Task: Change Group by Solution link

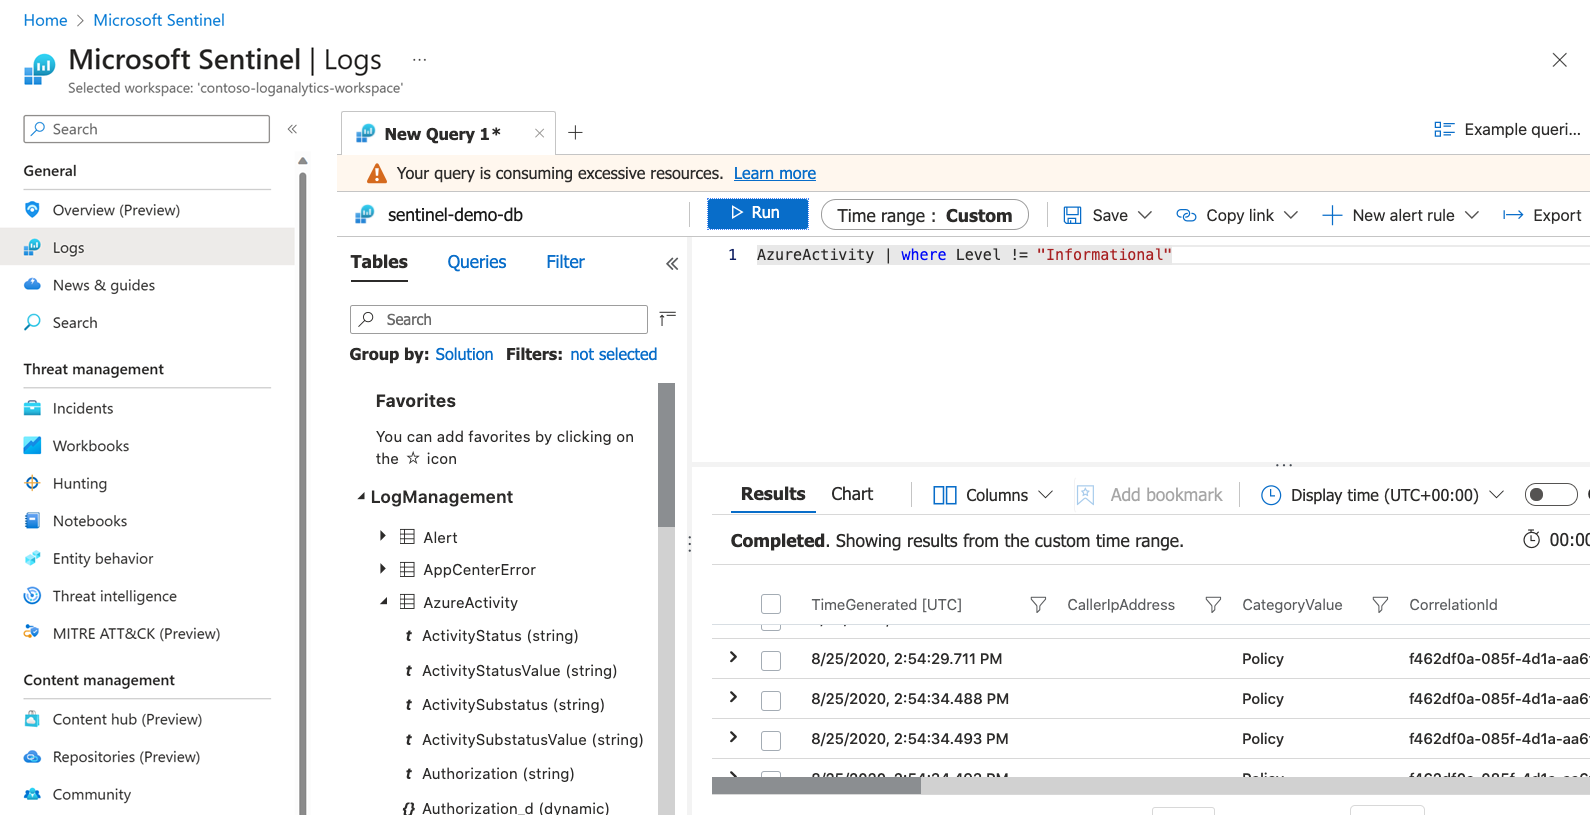Action: pos(464,354)
